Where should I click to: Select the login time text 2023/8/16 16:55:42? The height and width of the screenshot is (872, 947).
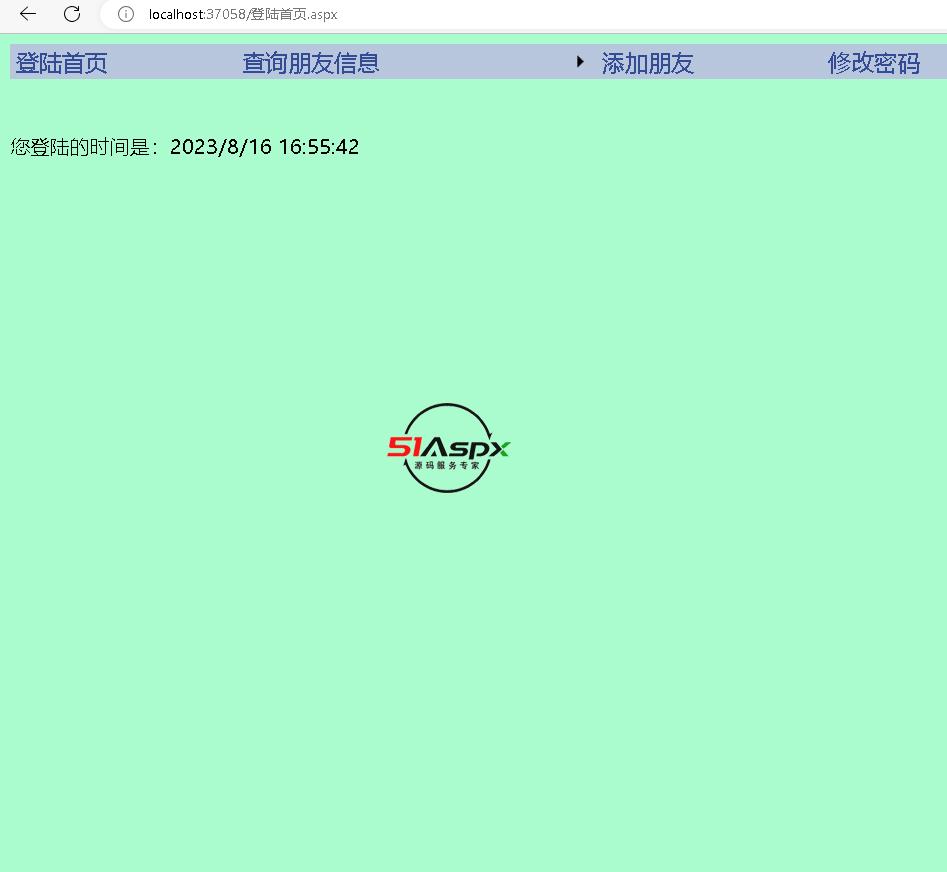pyautogui.click(x=265, y=147)
